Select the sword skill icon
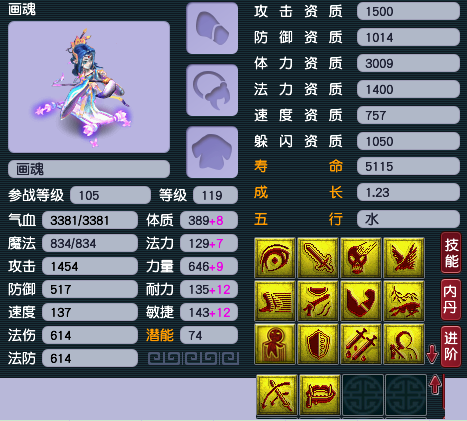Viewport: 467px width, 421px height. tap(318, 258)
